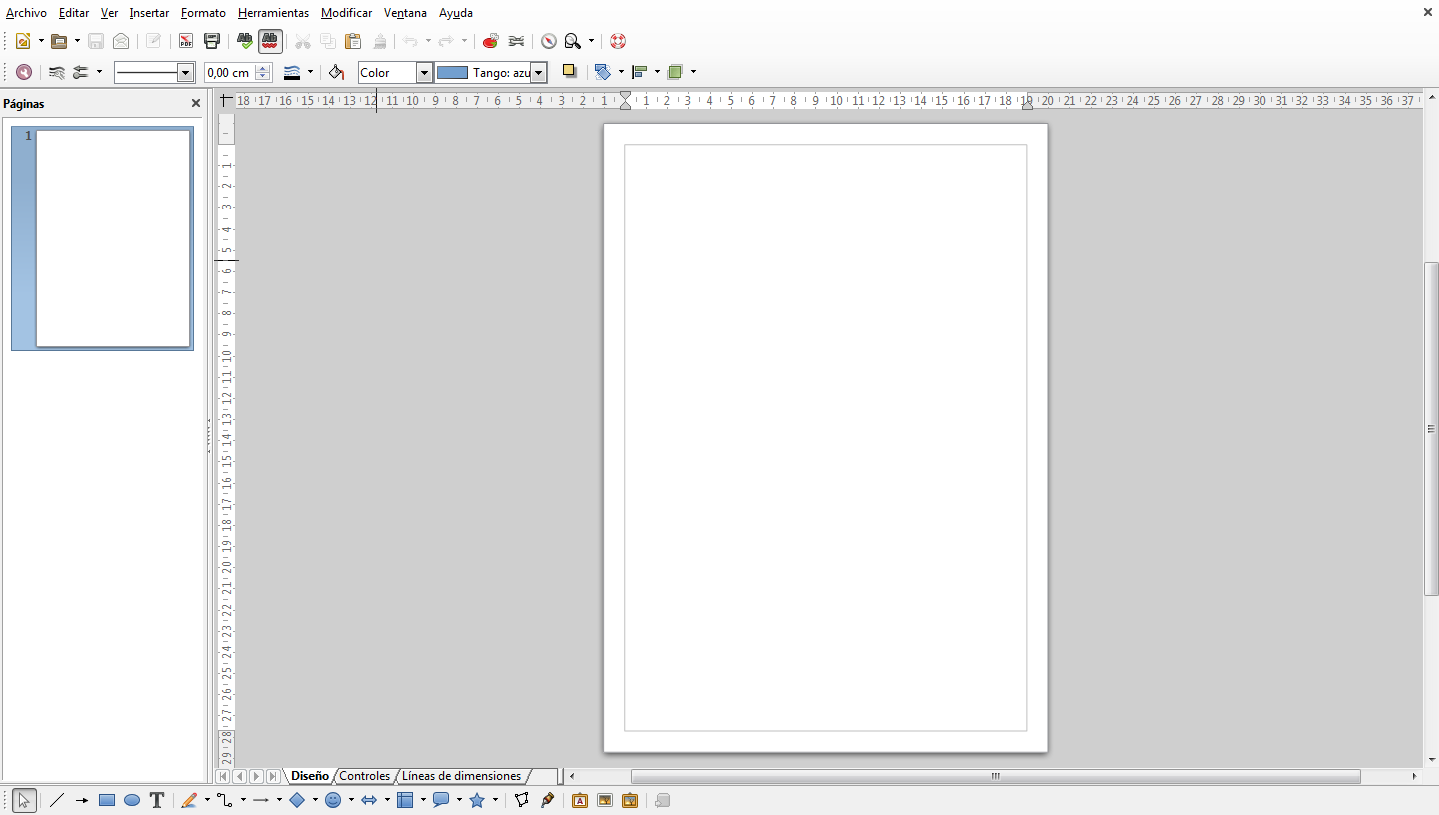Screen dimensions: 1439x815
Task: Open the basic shapes dropdown arrow
Action: (x=315, y=800)
